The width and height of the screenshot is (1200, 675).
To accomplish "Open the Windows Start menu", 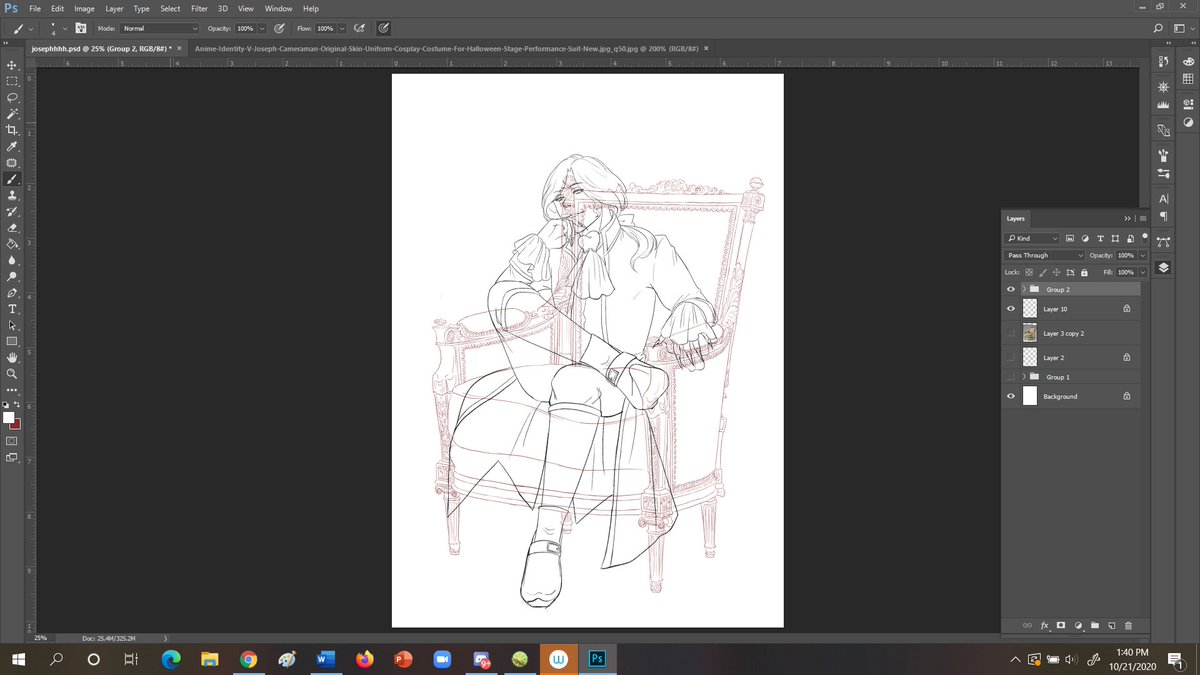I will click(17, 659).
